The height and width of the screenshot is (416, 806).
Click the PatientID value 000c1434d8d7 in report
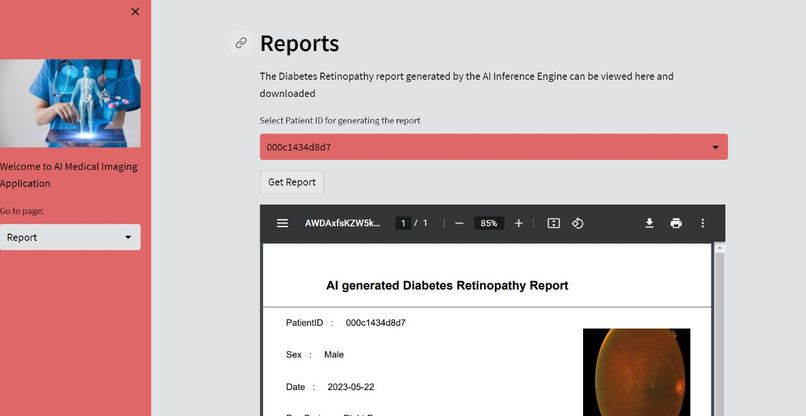click(x=375, y=323)
